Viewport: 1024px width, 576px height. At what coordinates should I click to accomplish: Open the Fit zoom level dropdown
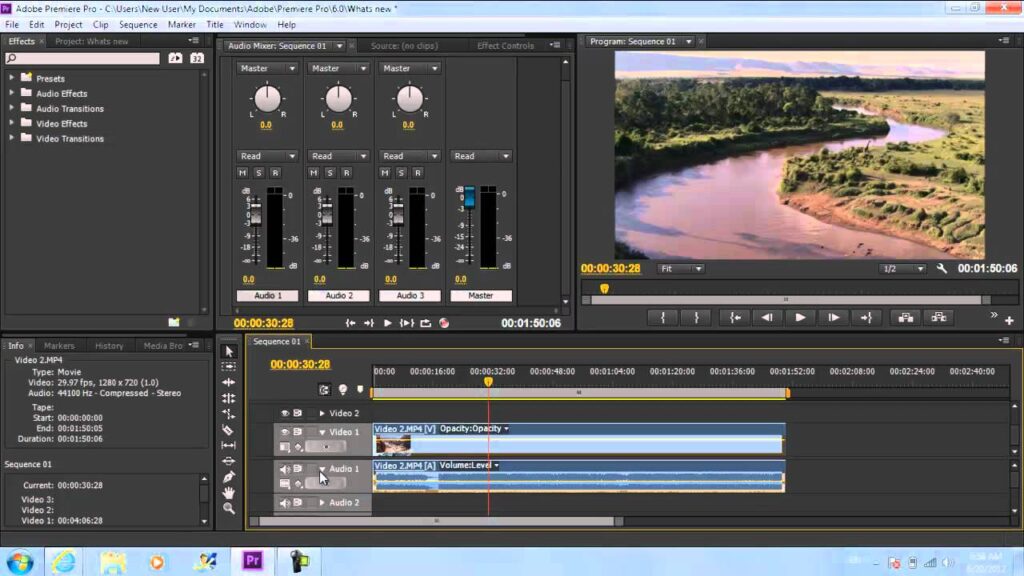pyautogui.click(x=680, y=268)
